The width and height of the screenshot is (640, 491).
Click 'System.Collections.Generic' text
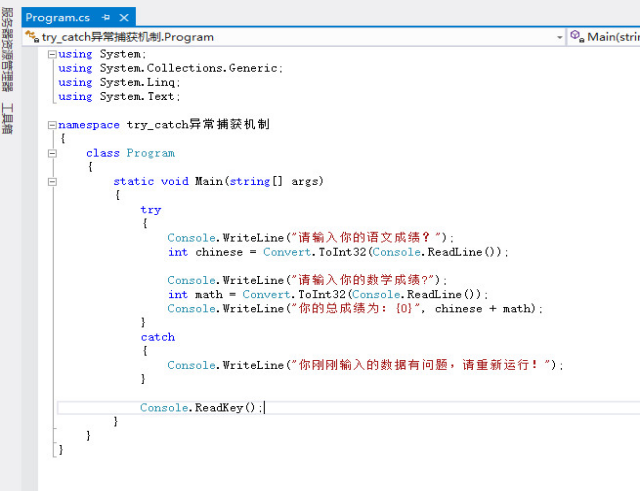[x=189, y=68]
